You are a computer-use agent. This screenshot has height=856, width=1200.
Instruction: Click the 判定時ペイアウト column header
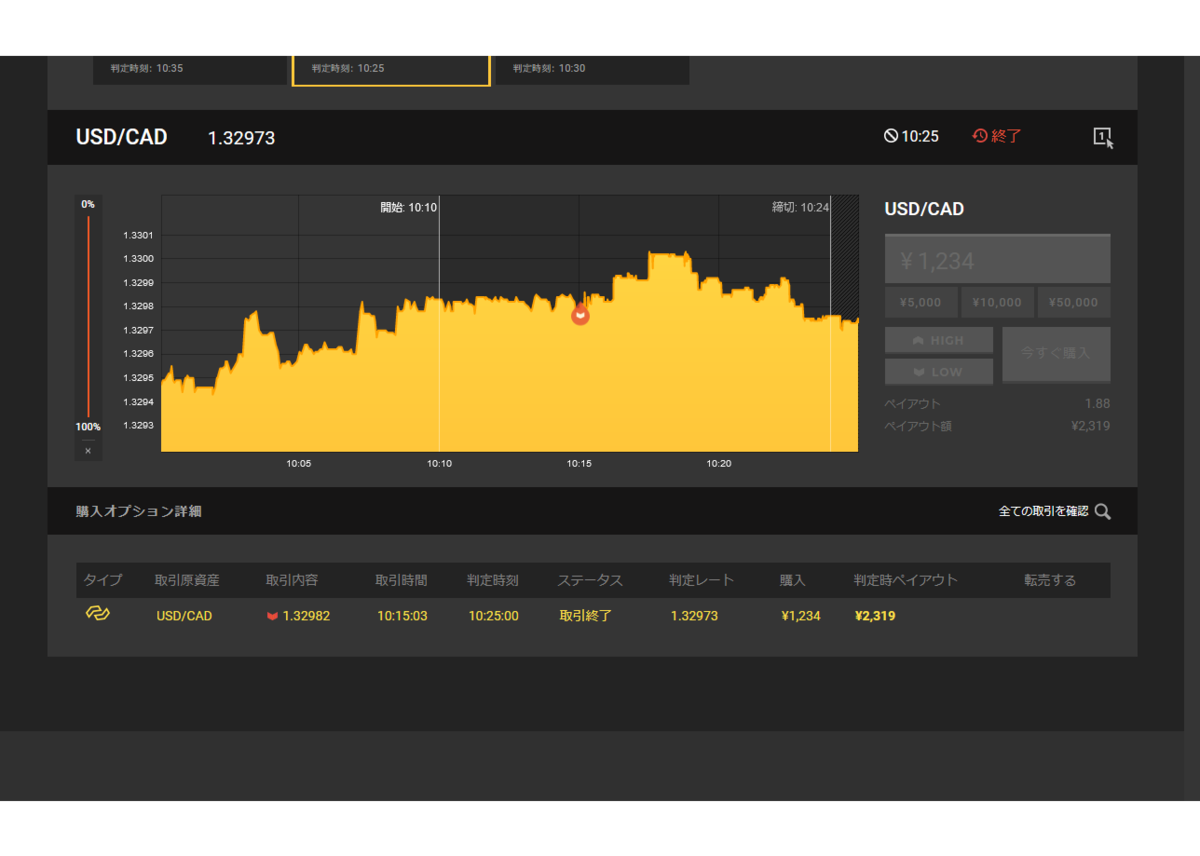tap(906, 580)
